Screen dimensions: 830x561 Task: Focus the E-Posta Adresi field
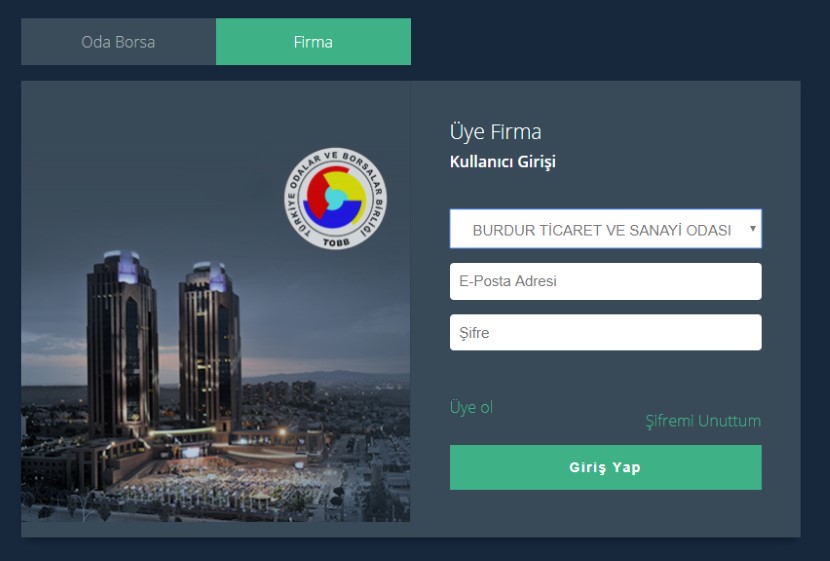click(606, 281)
